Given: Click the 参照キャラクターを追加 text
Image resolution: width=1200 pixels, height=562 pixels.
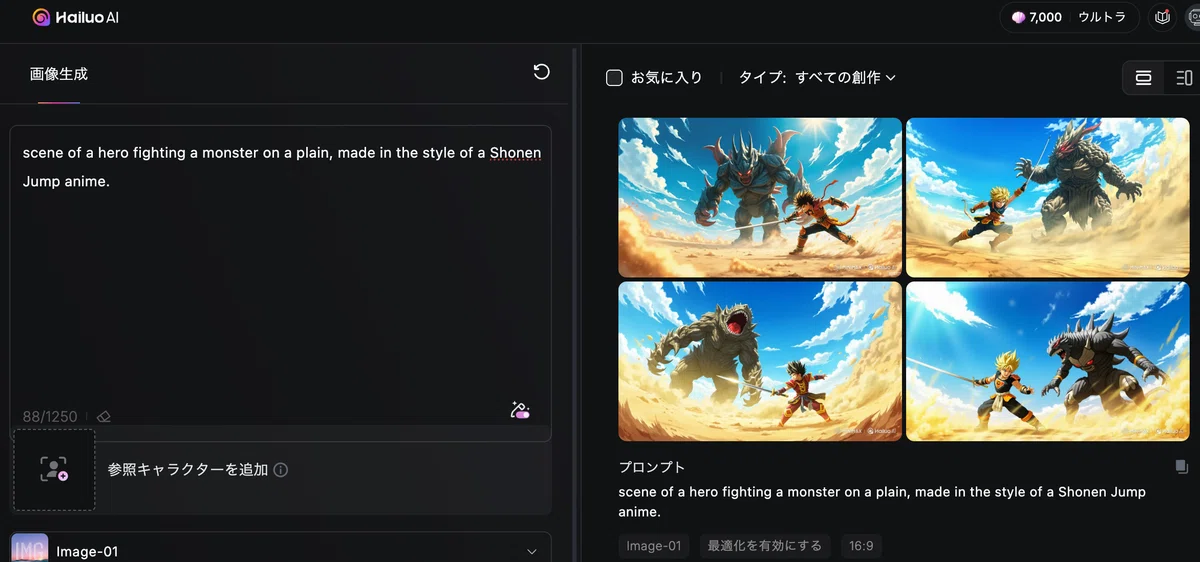Looking at the screenshot, I should 188,470.
